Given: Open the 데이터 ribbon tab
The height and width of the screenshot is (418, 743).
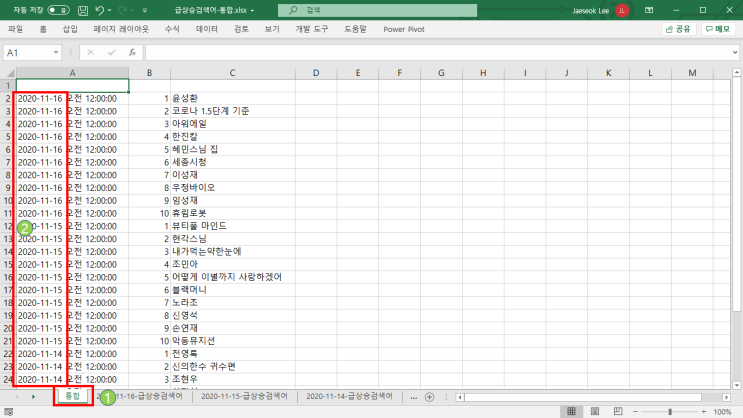Looking at the screenshot, I should tap(207, 30).
